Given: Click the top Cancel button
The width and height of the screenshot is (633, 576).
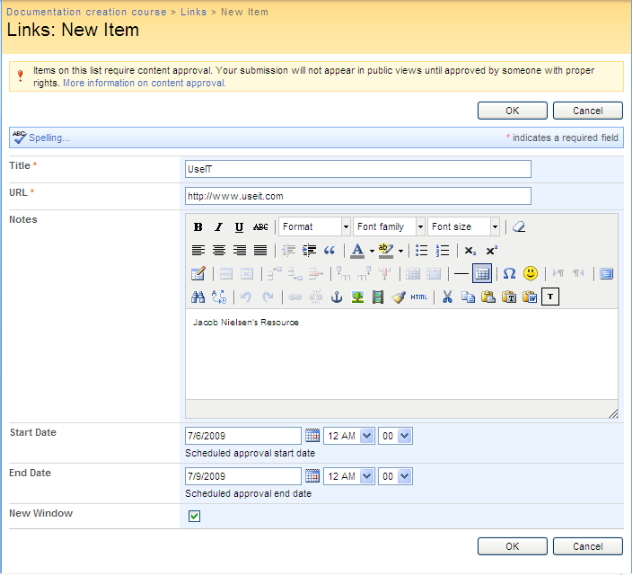Looking at the screenshot, I should coord(587,111).
